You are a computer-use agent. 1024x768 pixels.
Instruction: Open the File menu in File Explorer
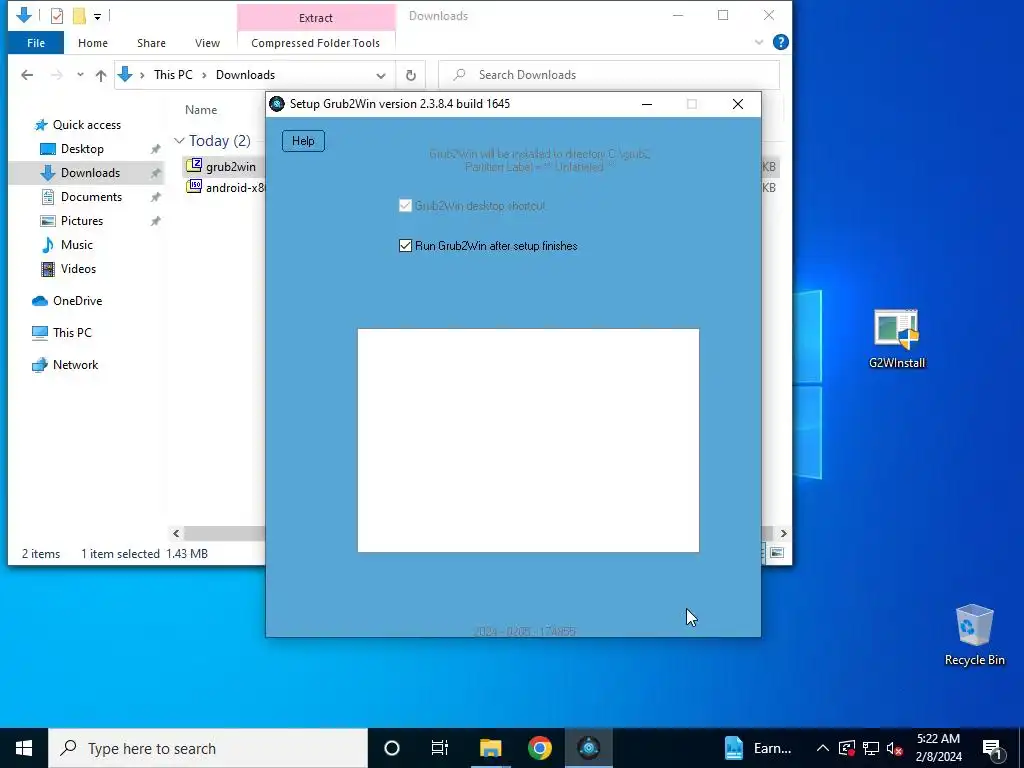point(36,43)
